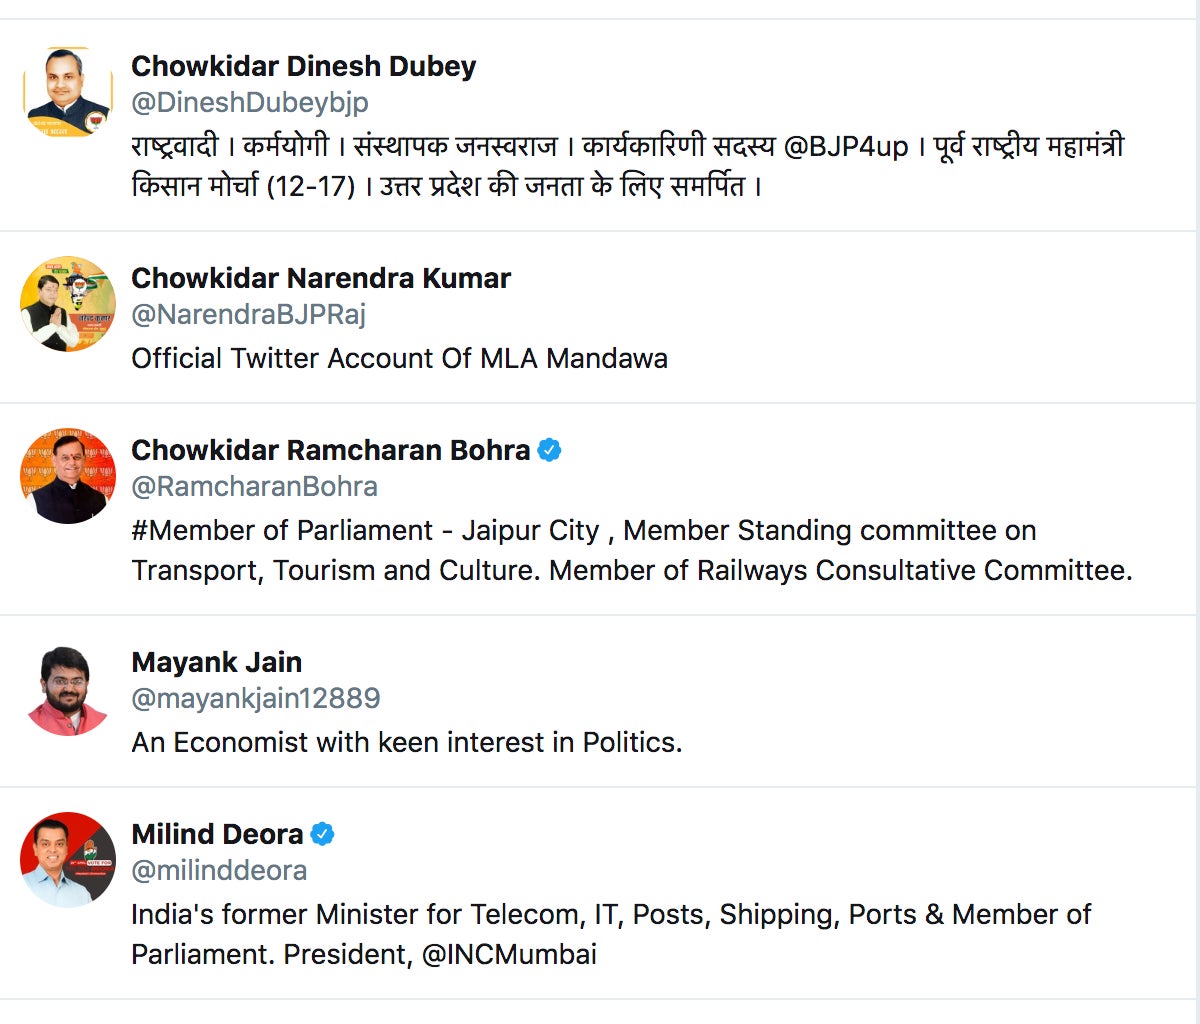Screen dimensions: 1200x1024
Task: Visit the @DineshDubeybjp handle
Action: click(x=250, y=102)
